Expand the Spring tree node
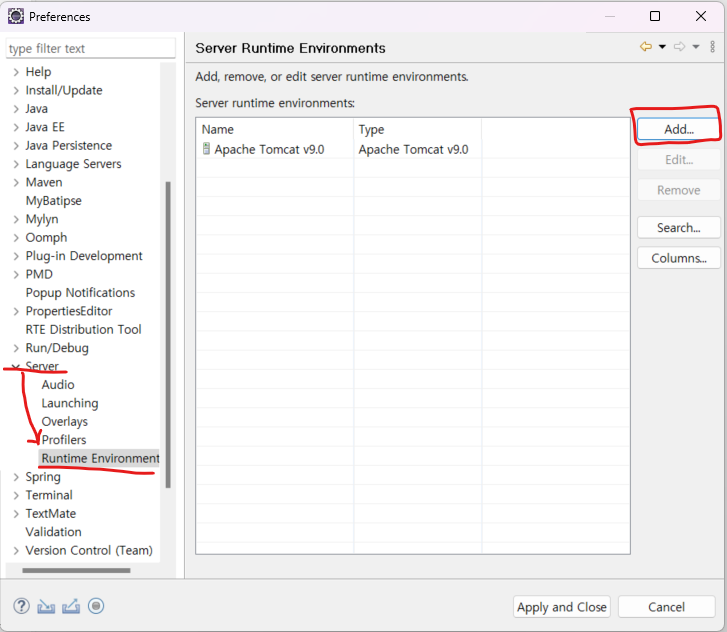This screenshot has width=727, height=632. click(x=16, y=477)
